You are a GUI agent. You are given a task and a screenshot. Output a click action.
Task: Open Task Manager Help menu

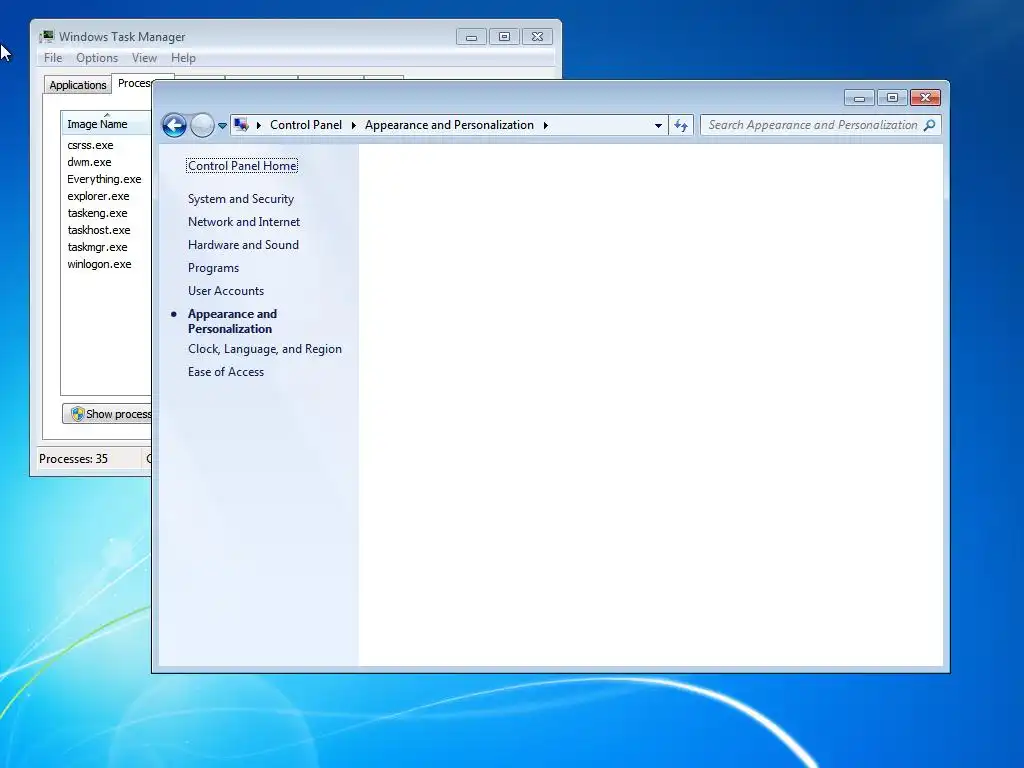(184, 57)
